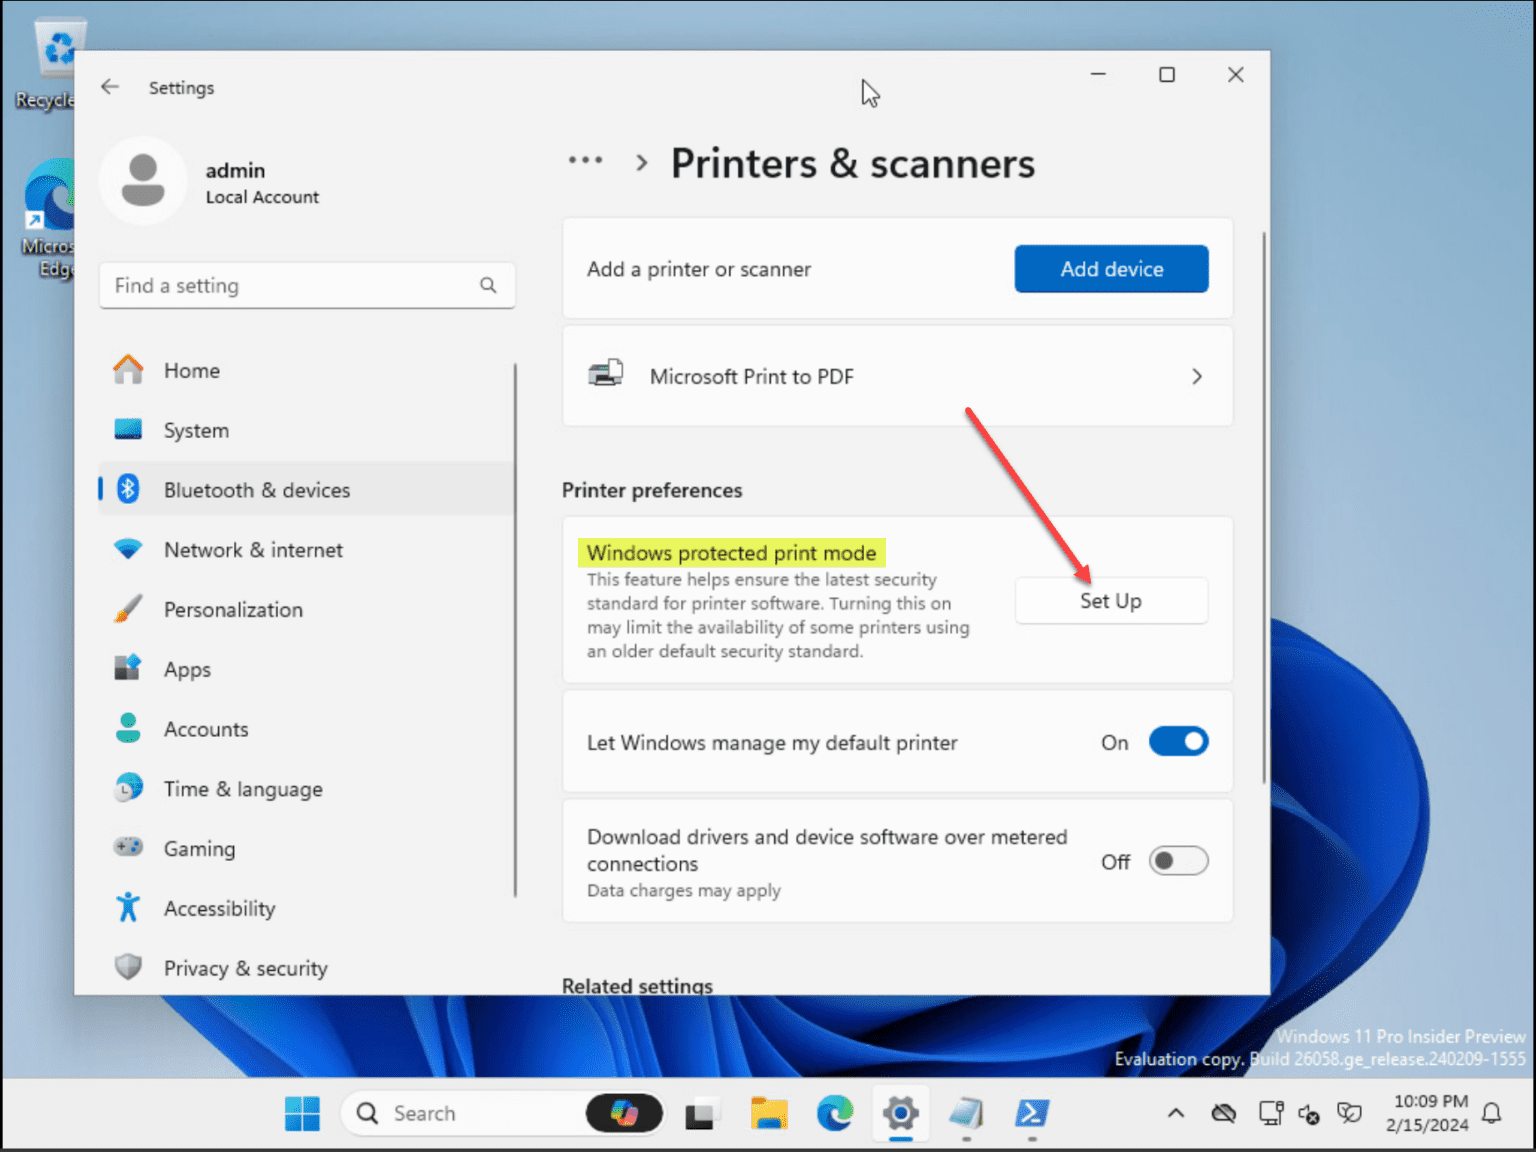Viewport: 1536px width, 1152px height.
Task: Go to Accounts settings
Action: click(206, 729)
